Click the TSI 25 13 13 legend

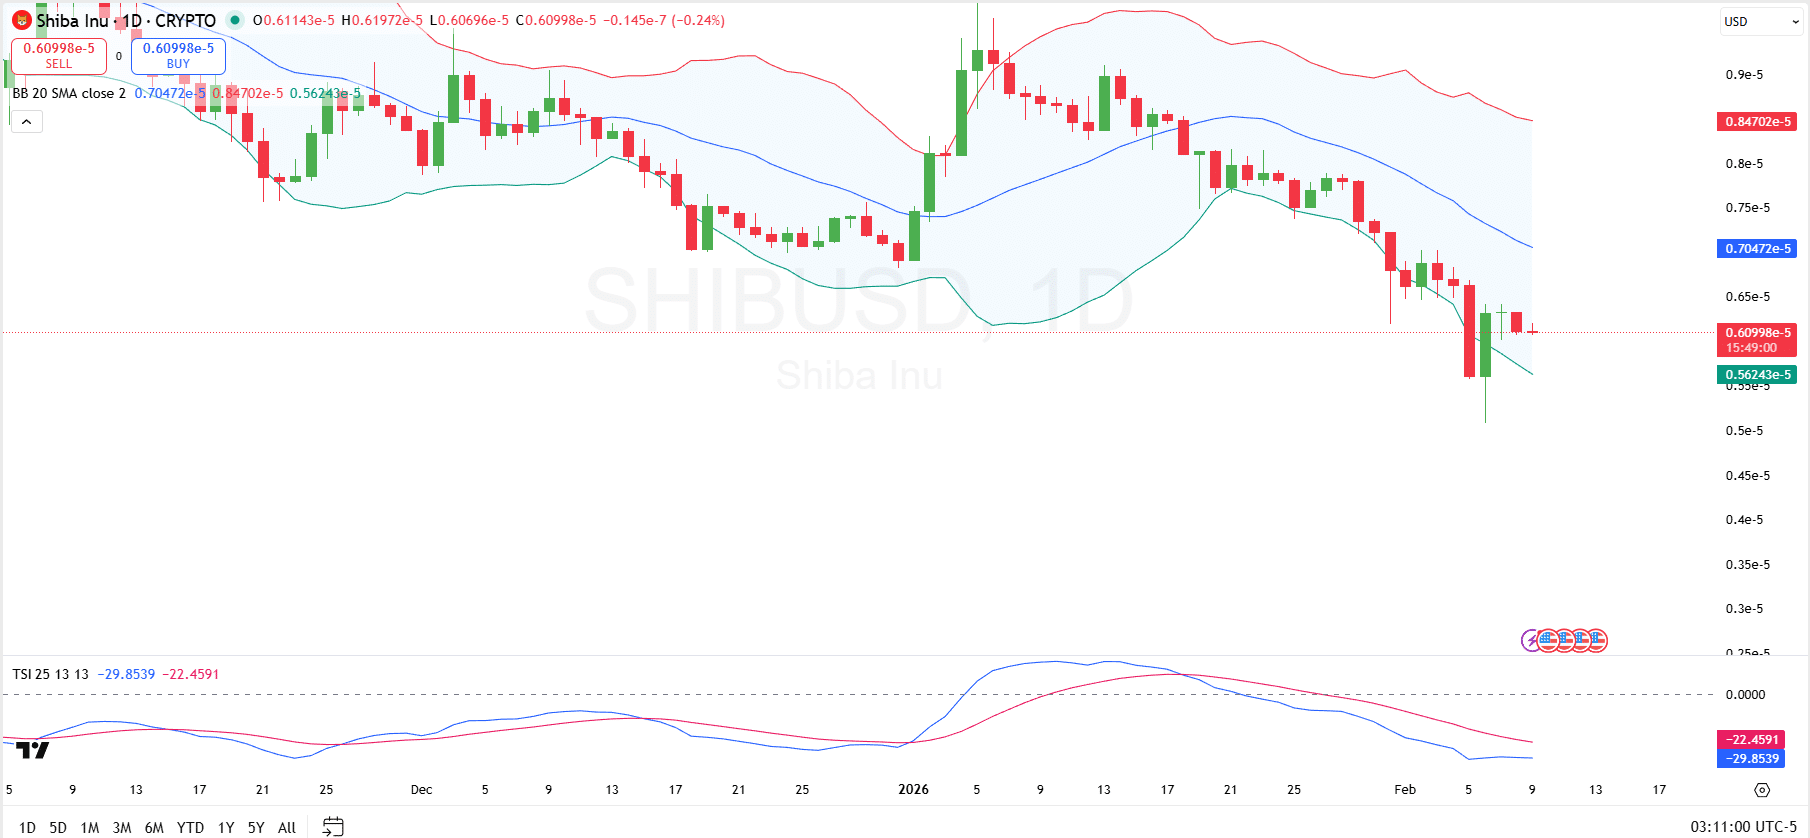pos(50,674)
